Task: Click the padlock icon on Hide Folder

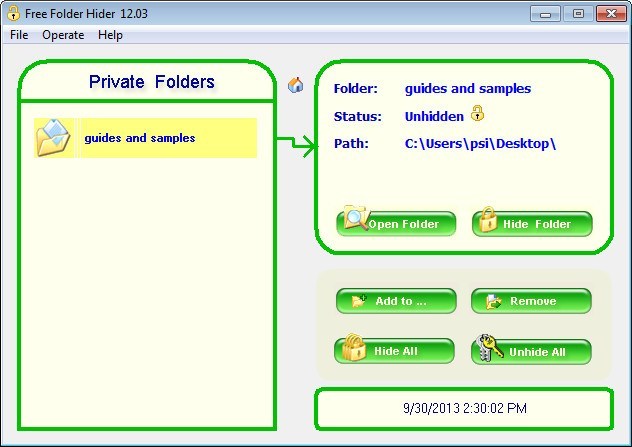Action: [488, 219]
